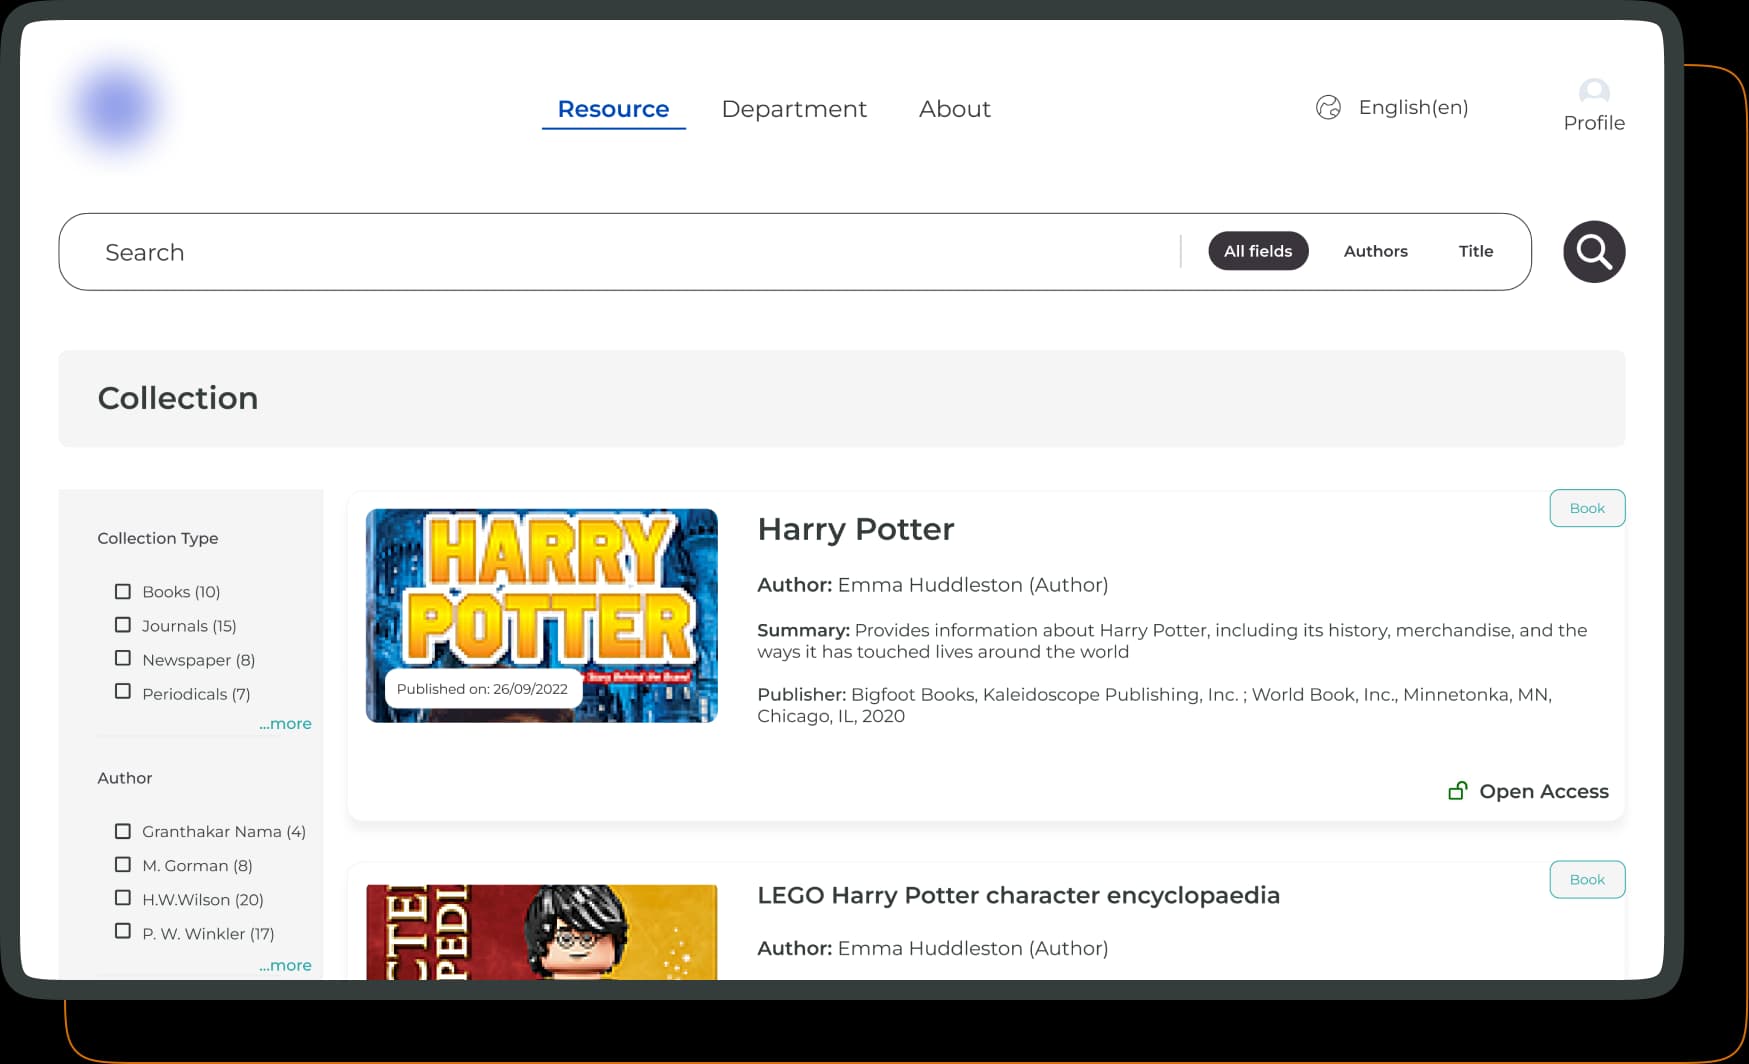Screen dimensions: 1749x1064
Task: Select the M. Gorman (8) author checkbox
Action: (x=123, y=864)
